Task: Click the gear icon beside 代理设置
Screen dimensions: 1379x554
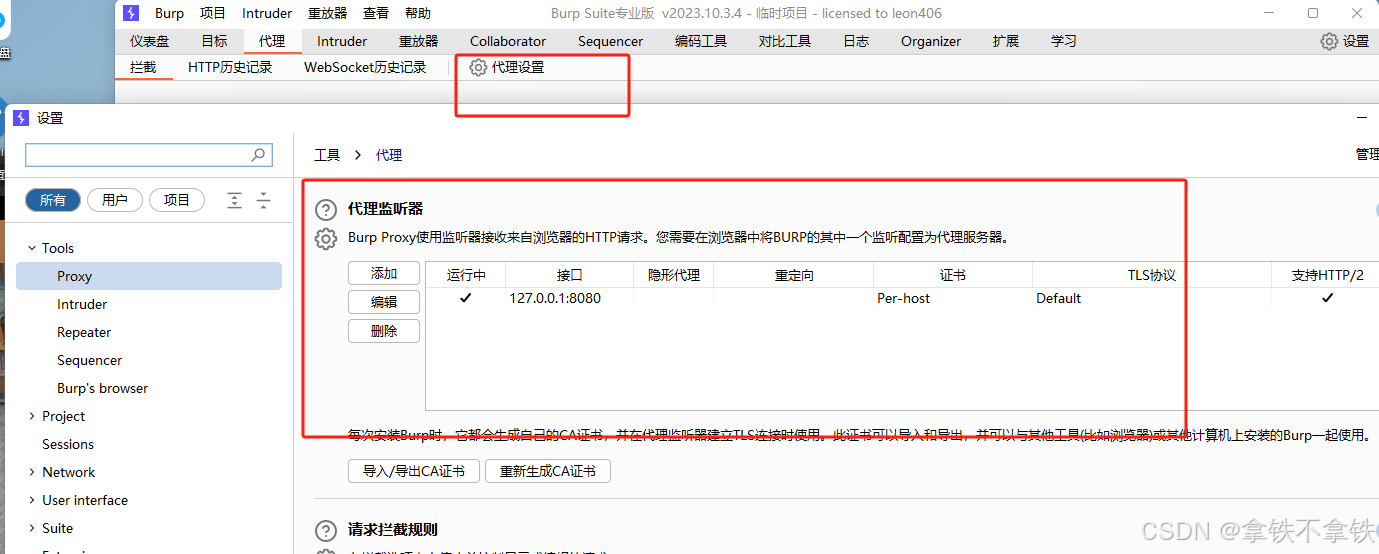Action: (478, 67)
